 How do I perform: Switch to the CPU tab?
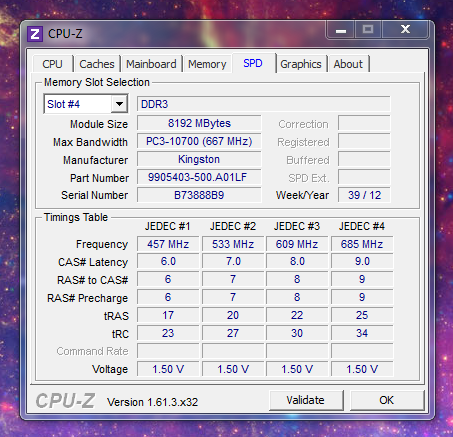53,64
